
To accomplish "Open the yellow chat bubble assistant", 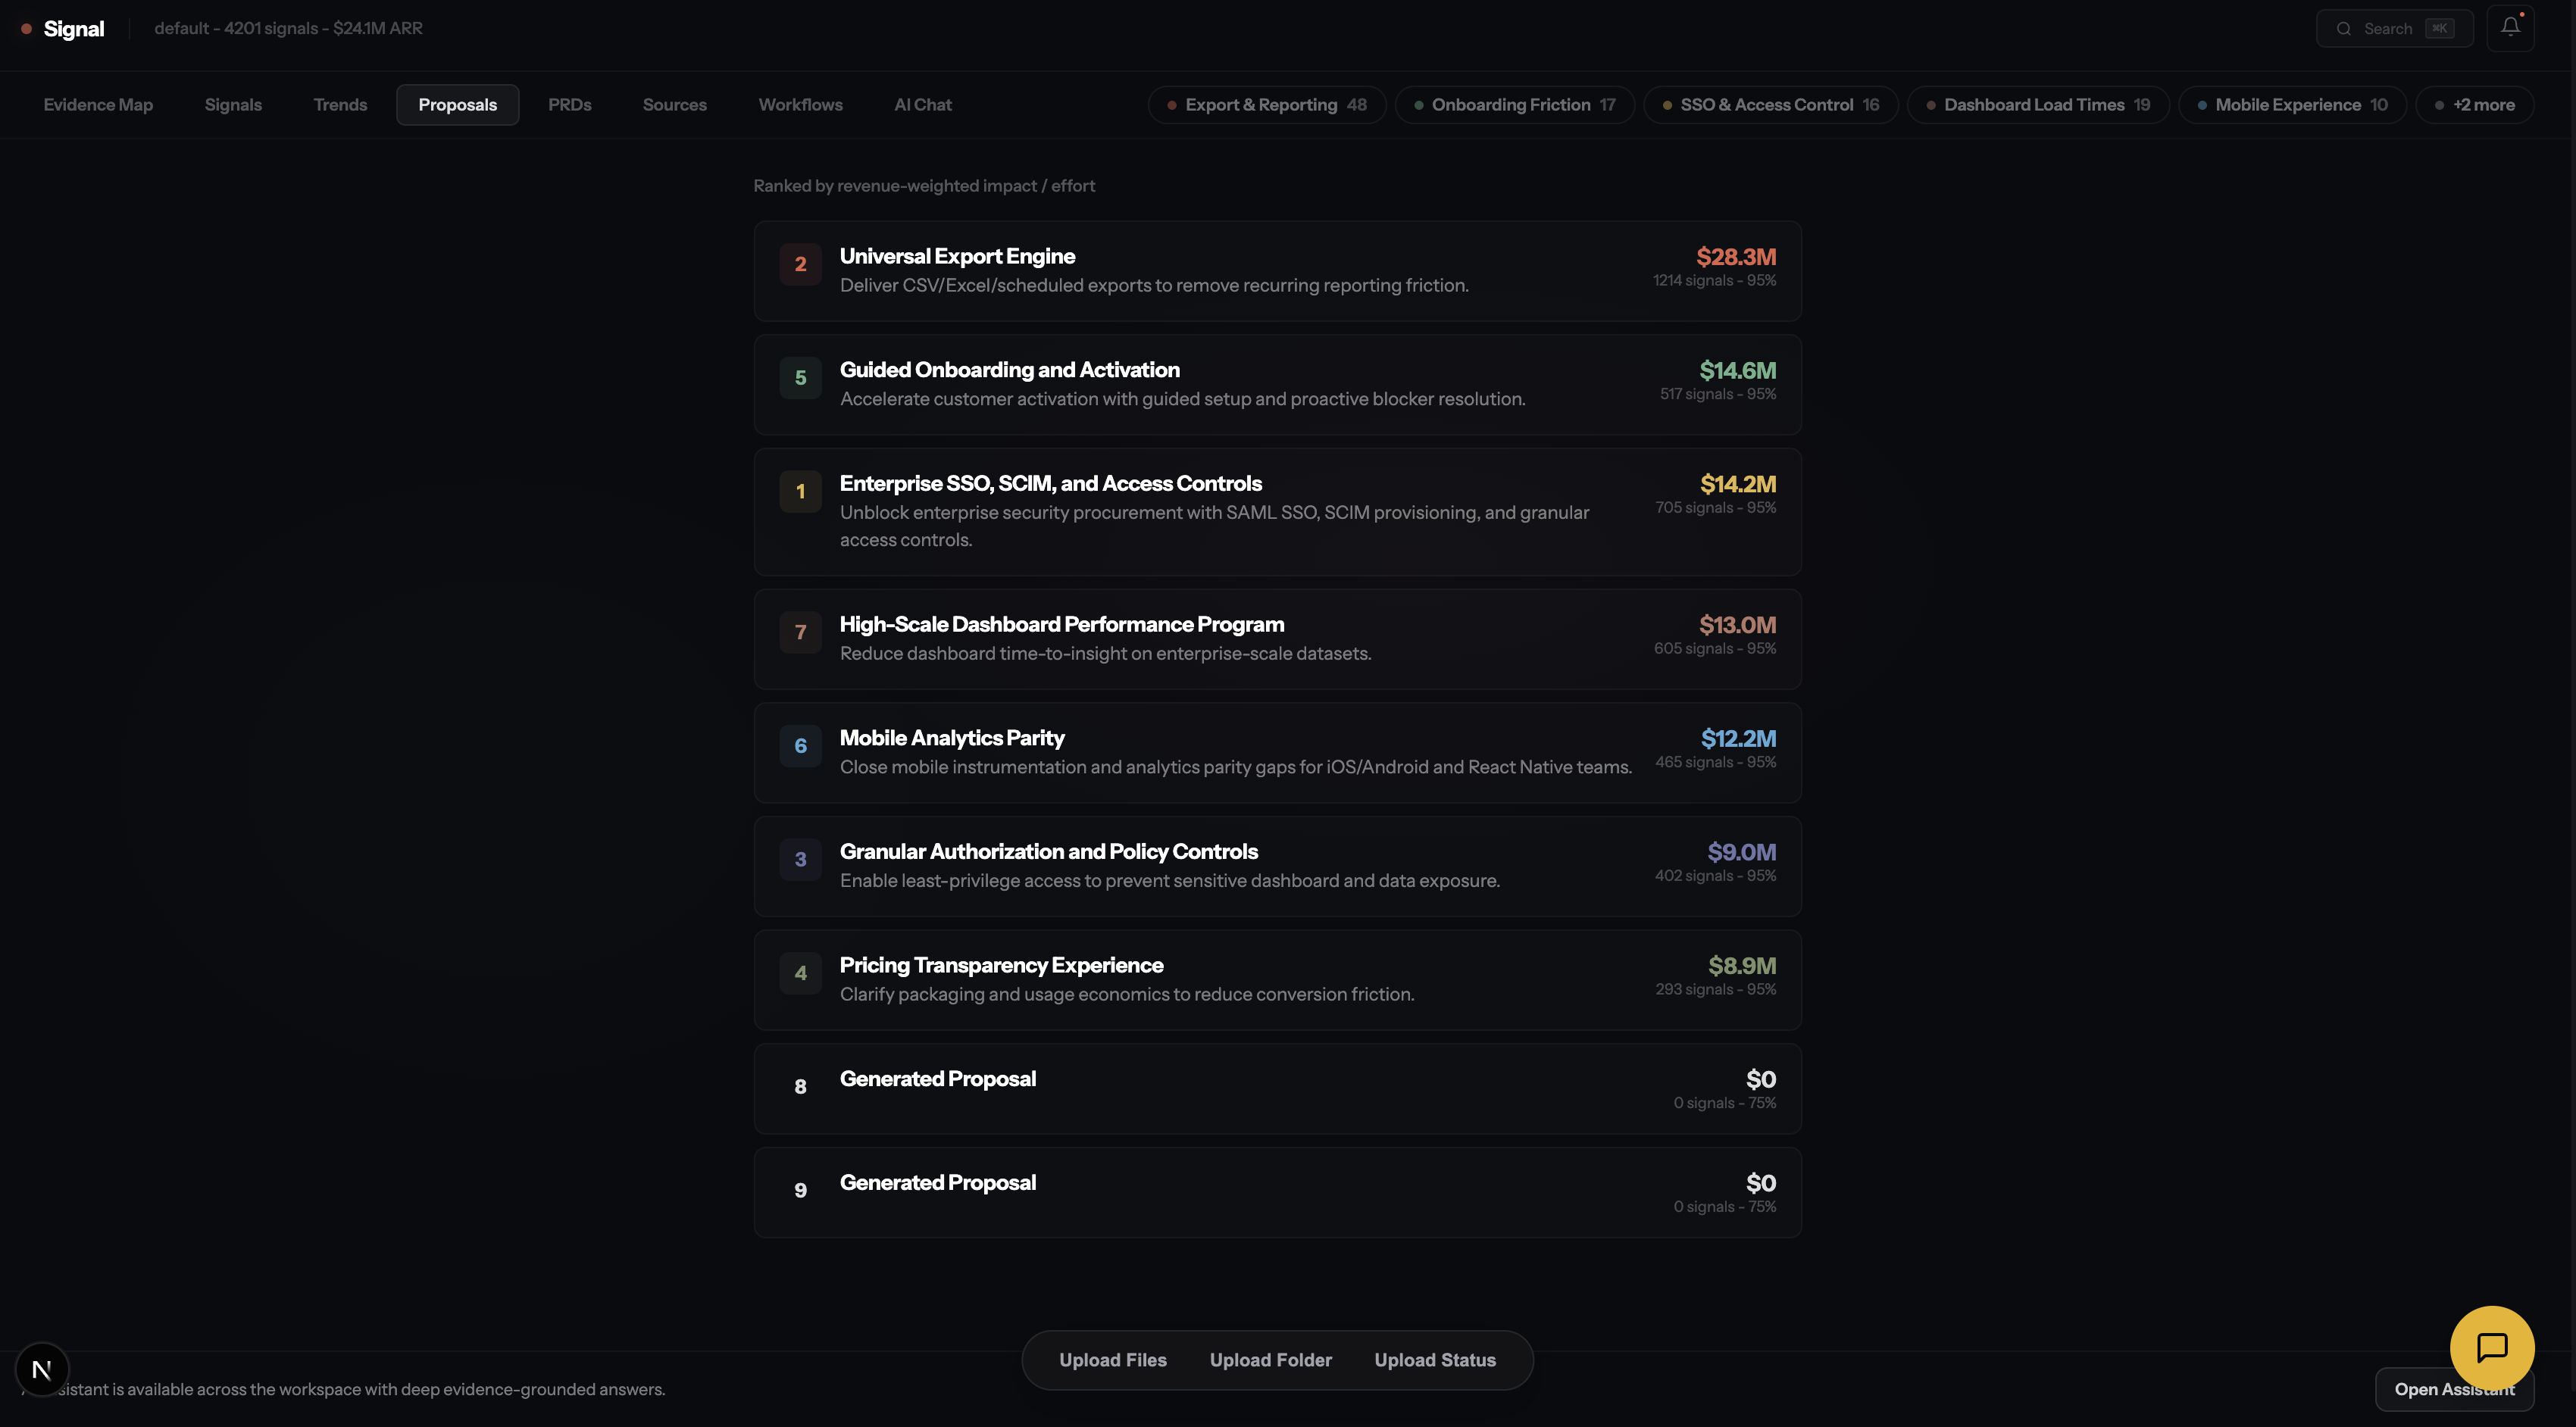I will [x=2491, y=1347].
